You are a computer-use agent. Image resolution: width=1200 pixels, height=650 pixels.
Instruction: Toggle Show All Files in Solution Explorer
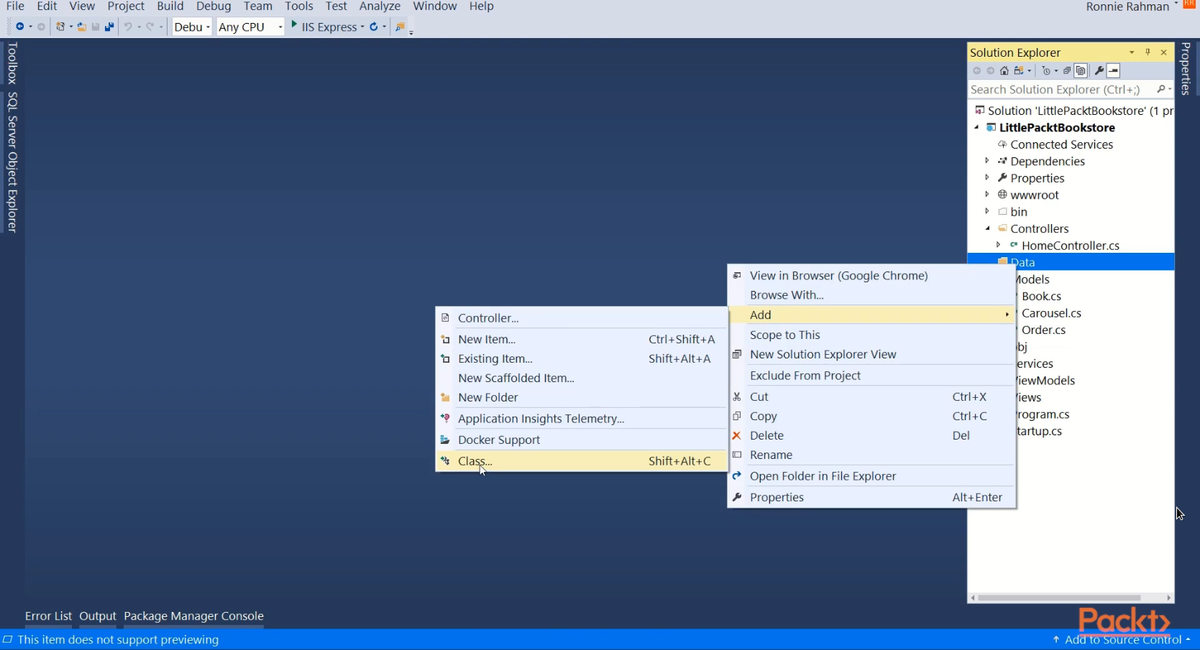pyautogui.click(x=1081, y=71)
